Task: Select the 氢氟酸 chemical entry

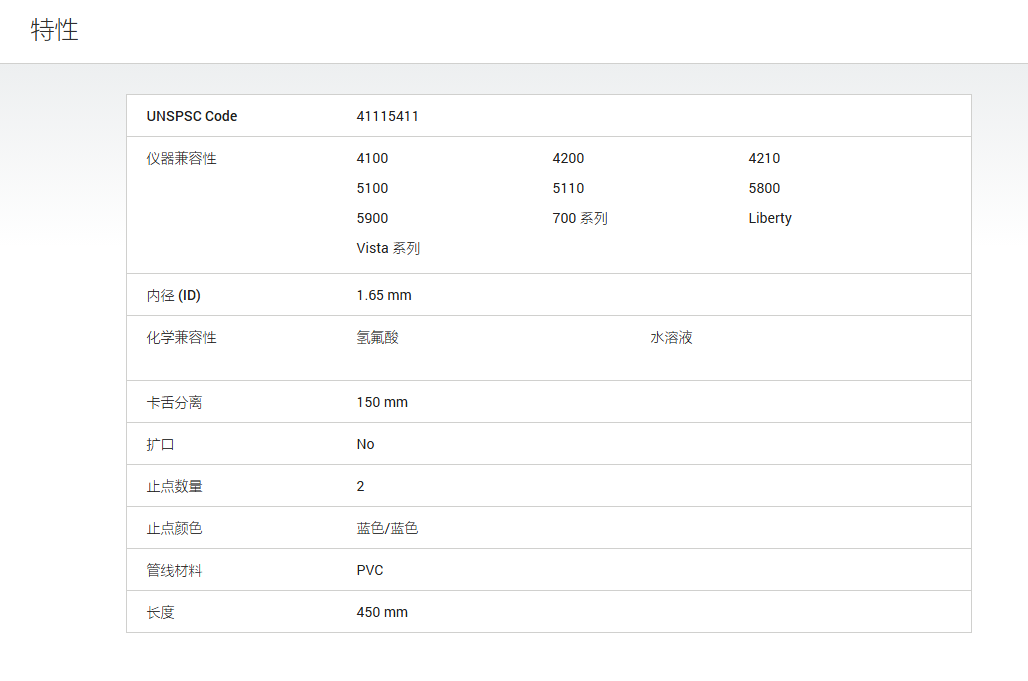Action: click(x=378, y=338)
